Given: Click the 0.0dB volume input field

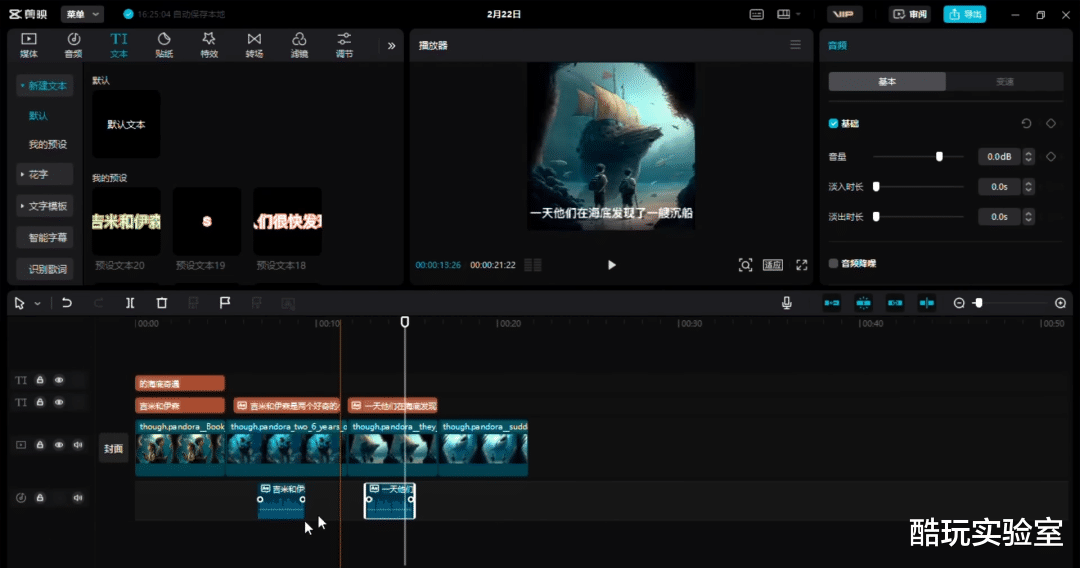Looking at the screenshot, I should (x=999, y=156).
